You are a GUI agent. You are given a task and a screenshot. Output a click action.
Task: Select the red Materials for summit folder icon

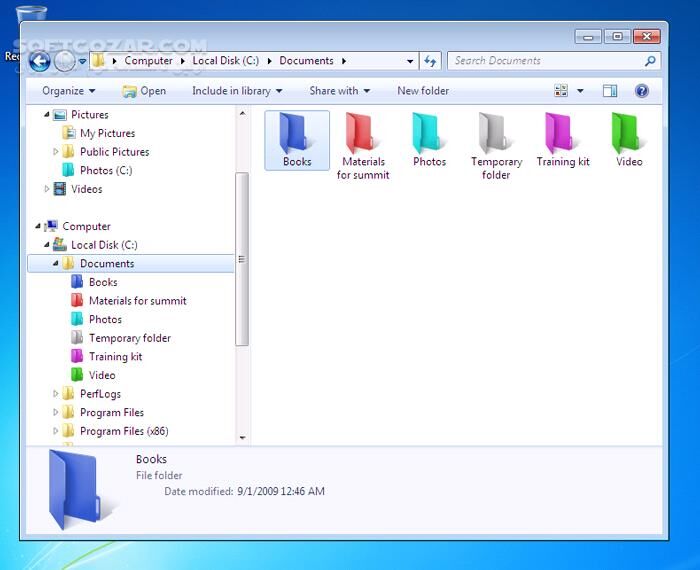point(363,134)
